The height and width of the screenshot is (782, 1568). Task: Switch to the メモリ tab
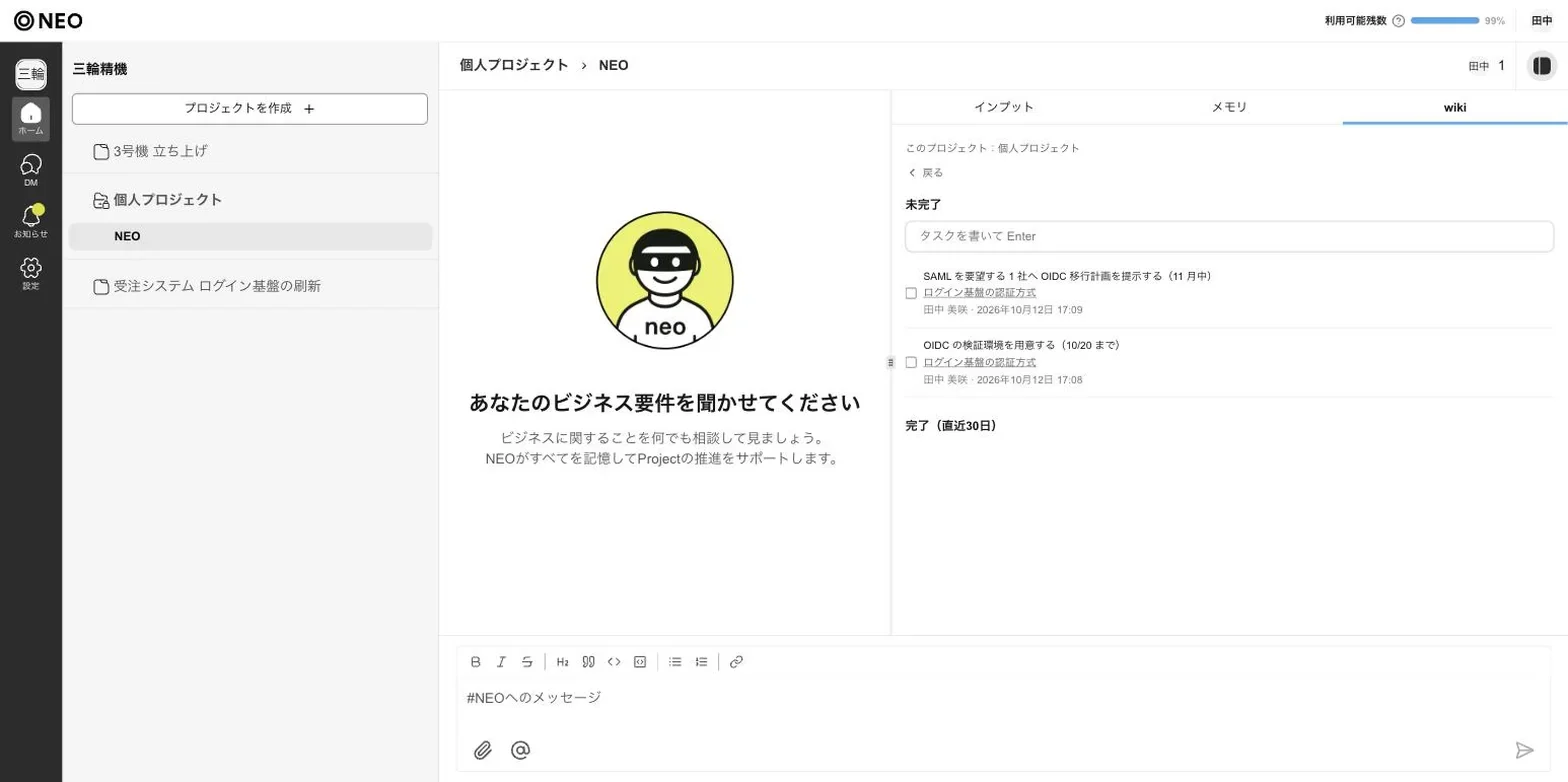click(1229, 107)
